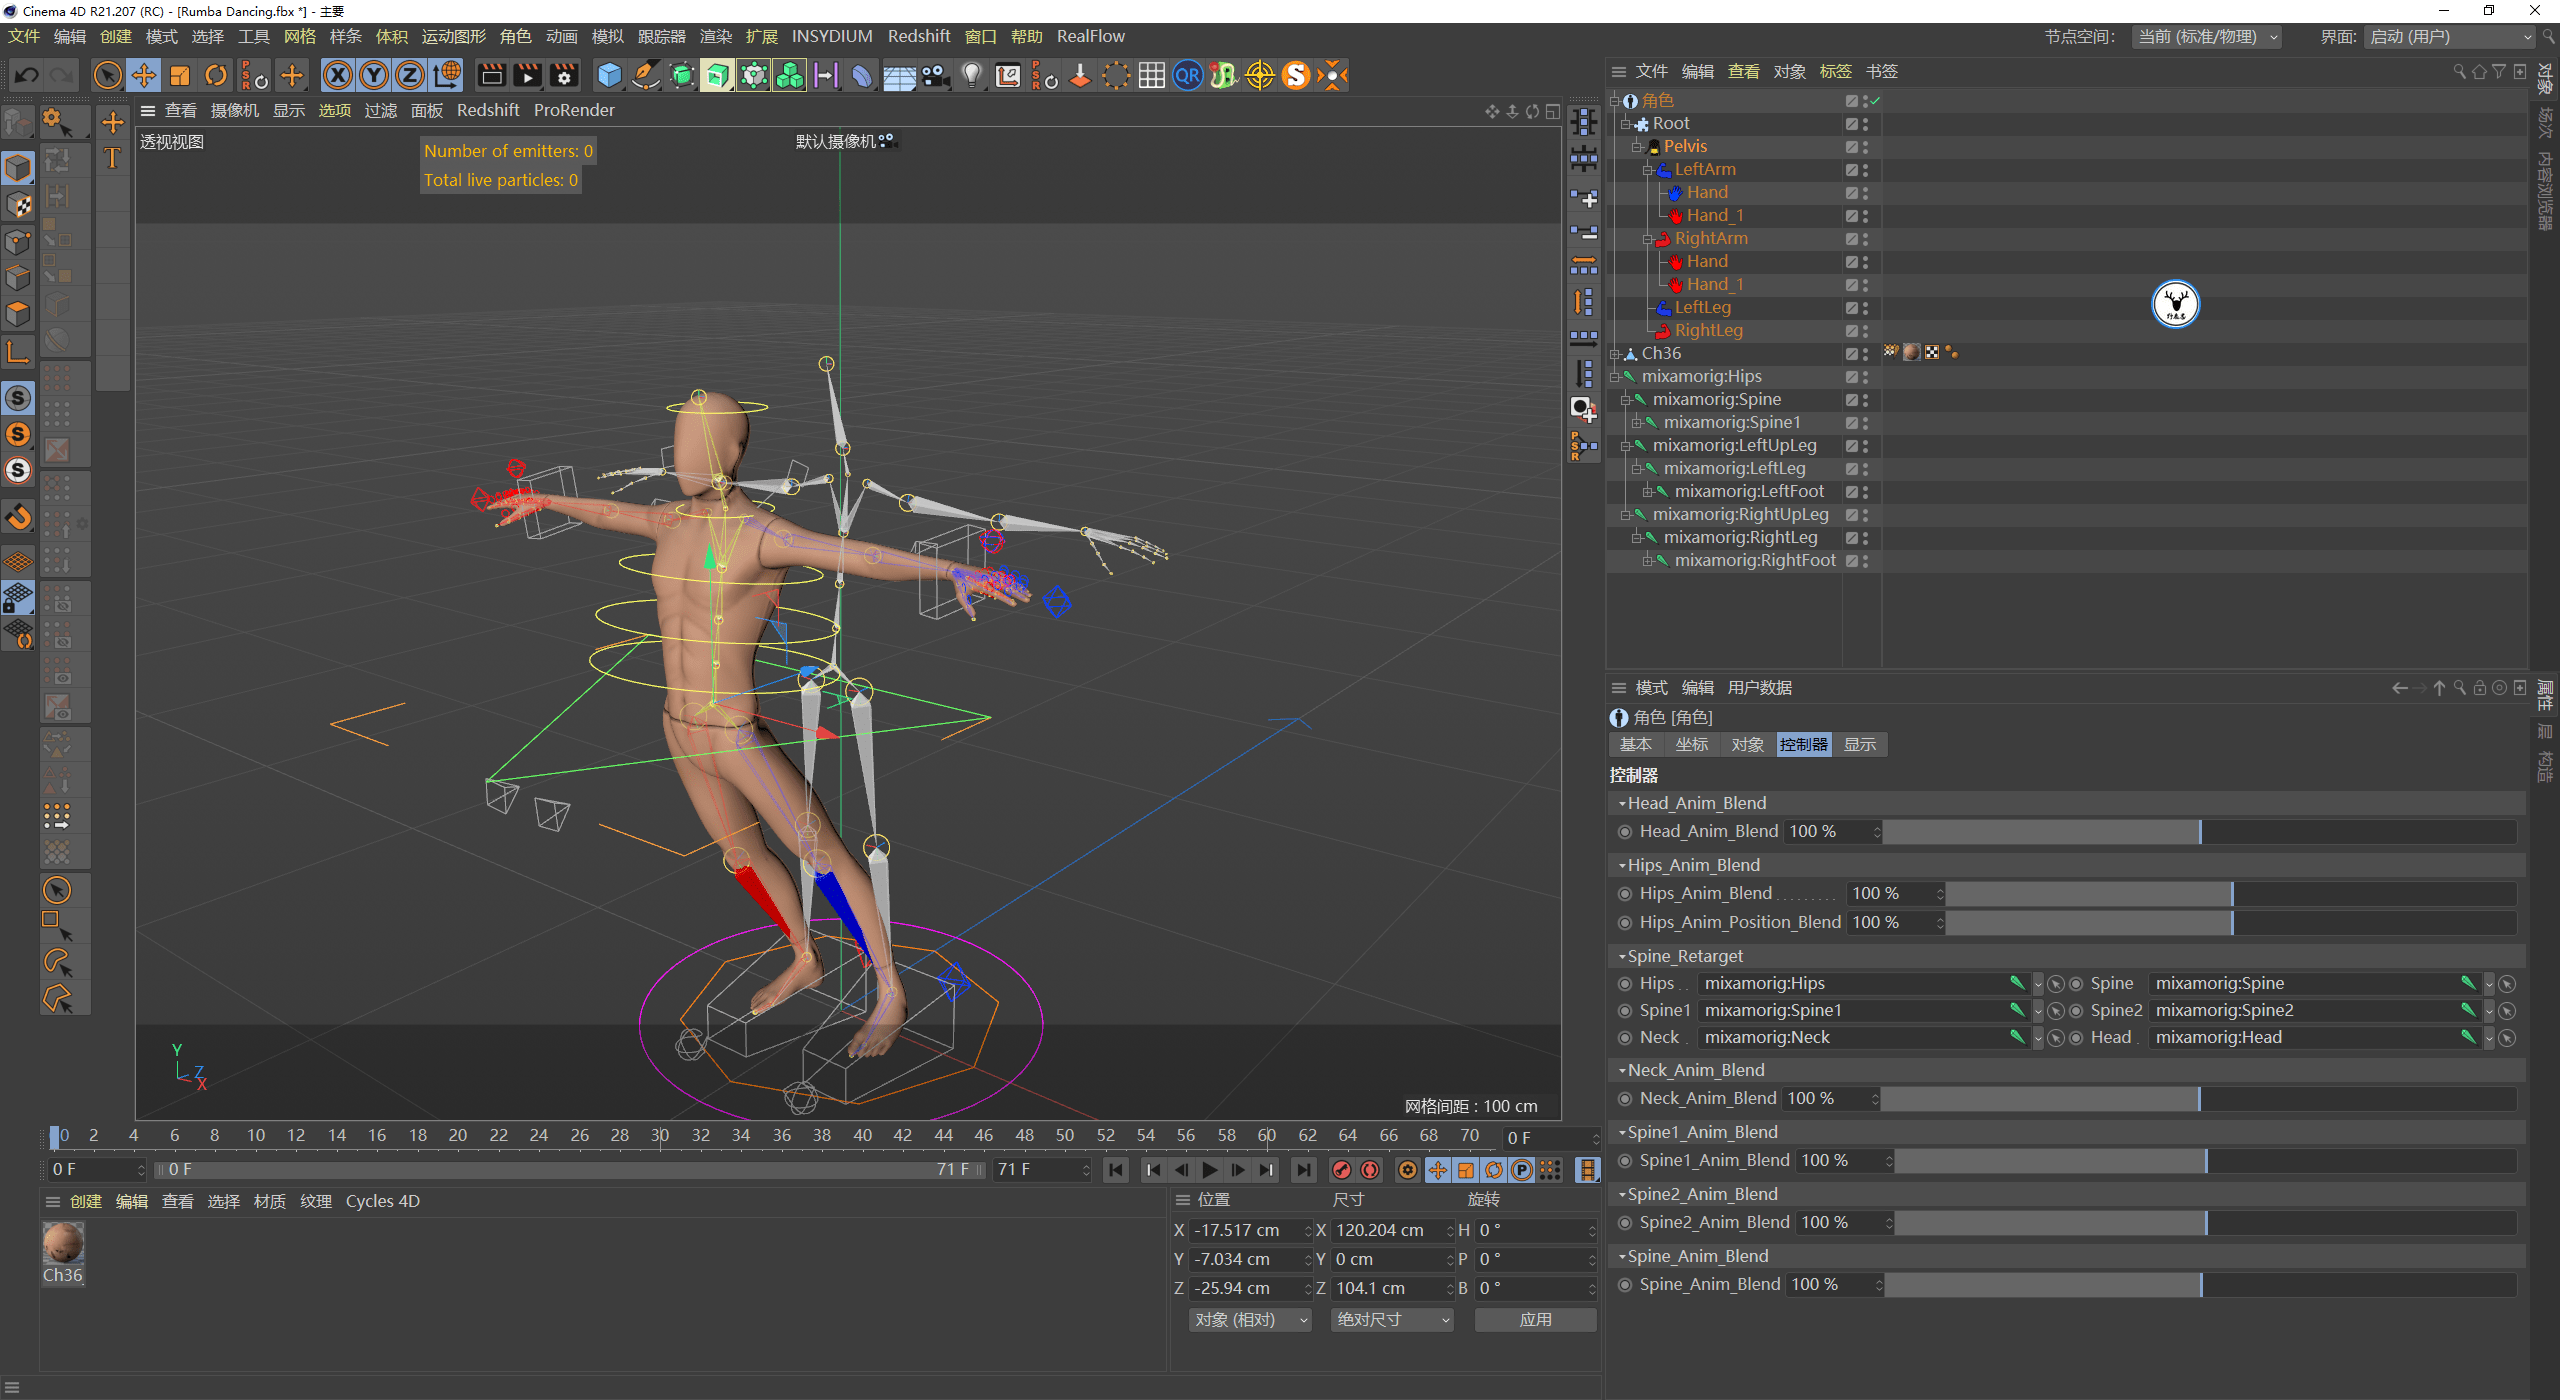Activate the Rotate tool
The image size is (2560, 1400).
tap(216, 75)
